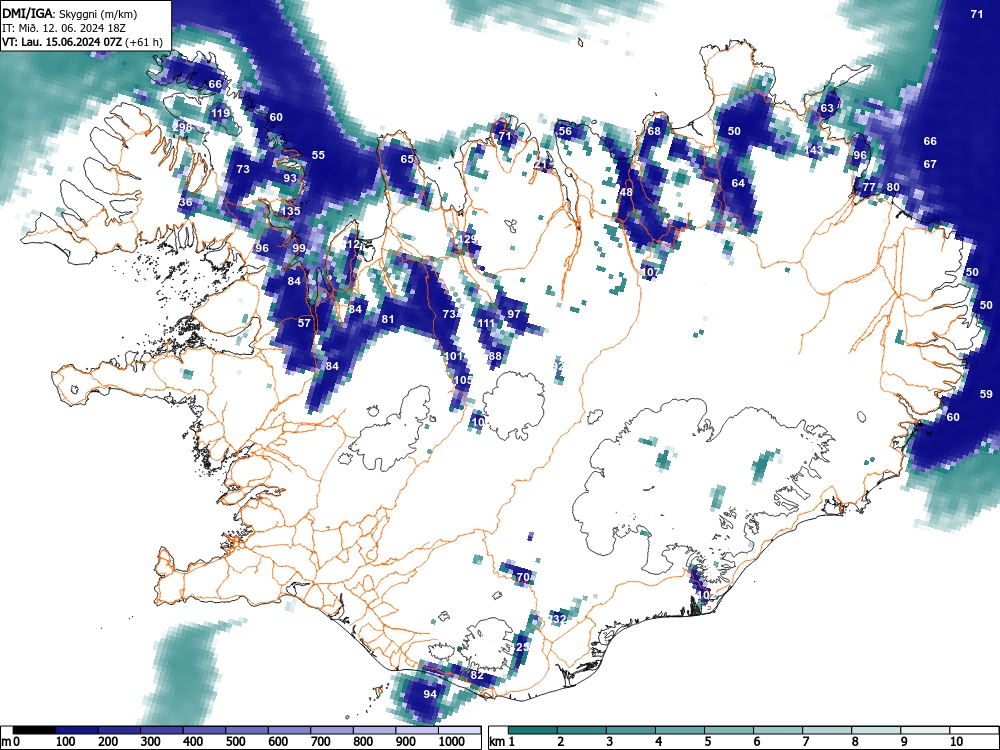Click the visibility value '70' on the map
The width and height of the screenshot is (1000, 750).
pos(523,577)
